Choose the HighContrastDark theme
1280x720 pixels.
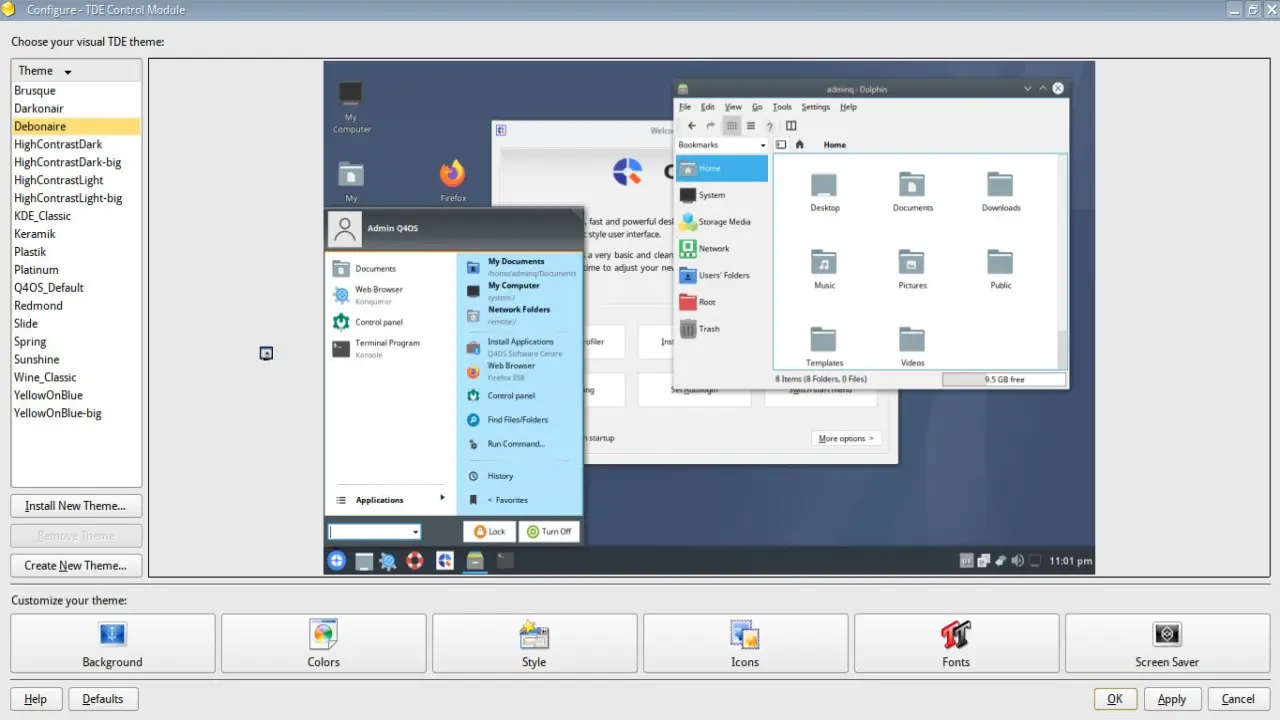pos(76,145)
